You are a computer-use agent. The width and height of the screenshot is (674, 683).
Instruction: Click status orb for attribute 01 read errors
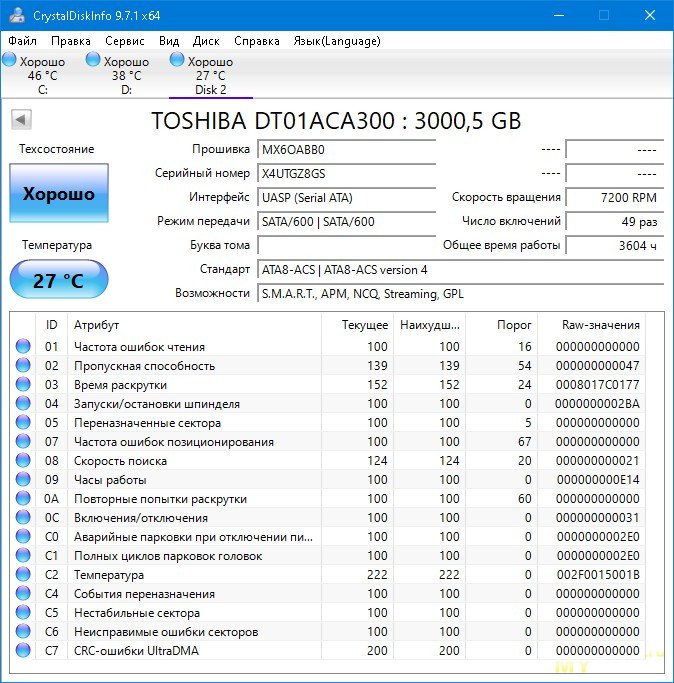click(x=23, y=347)
